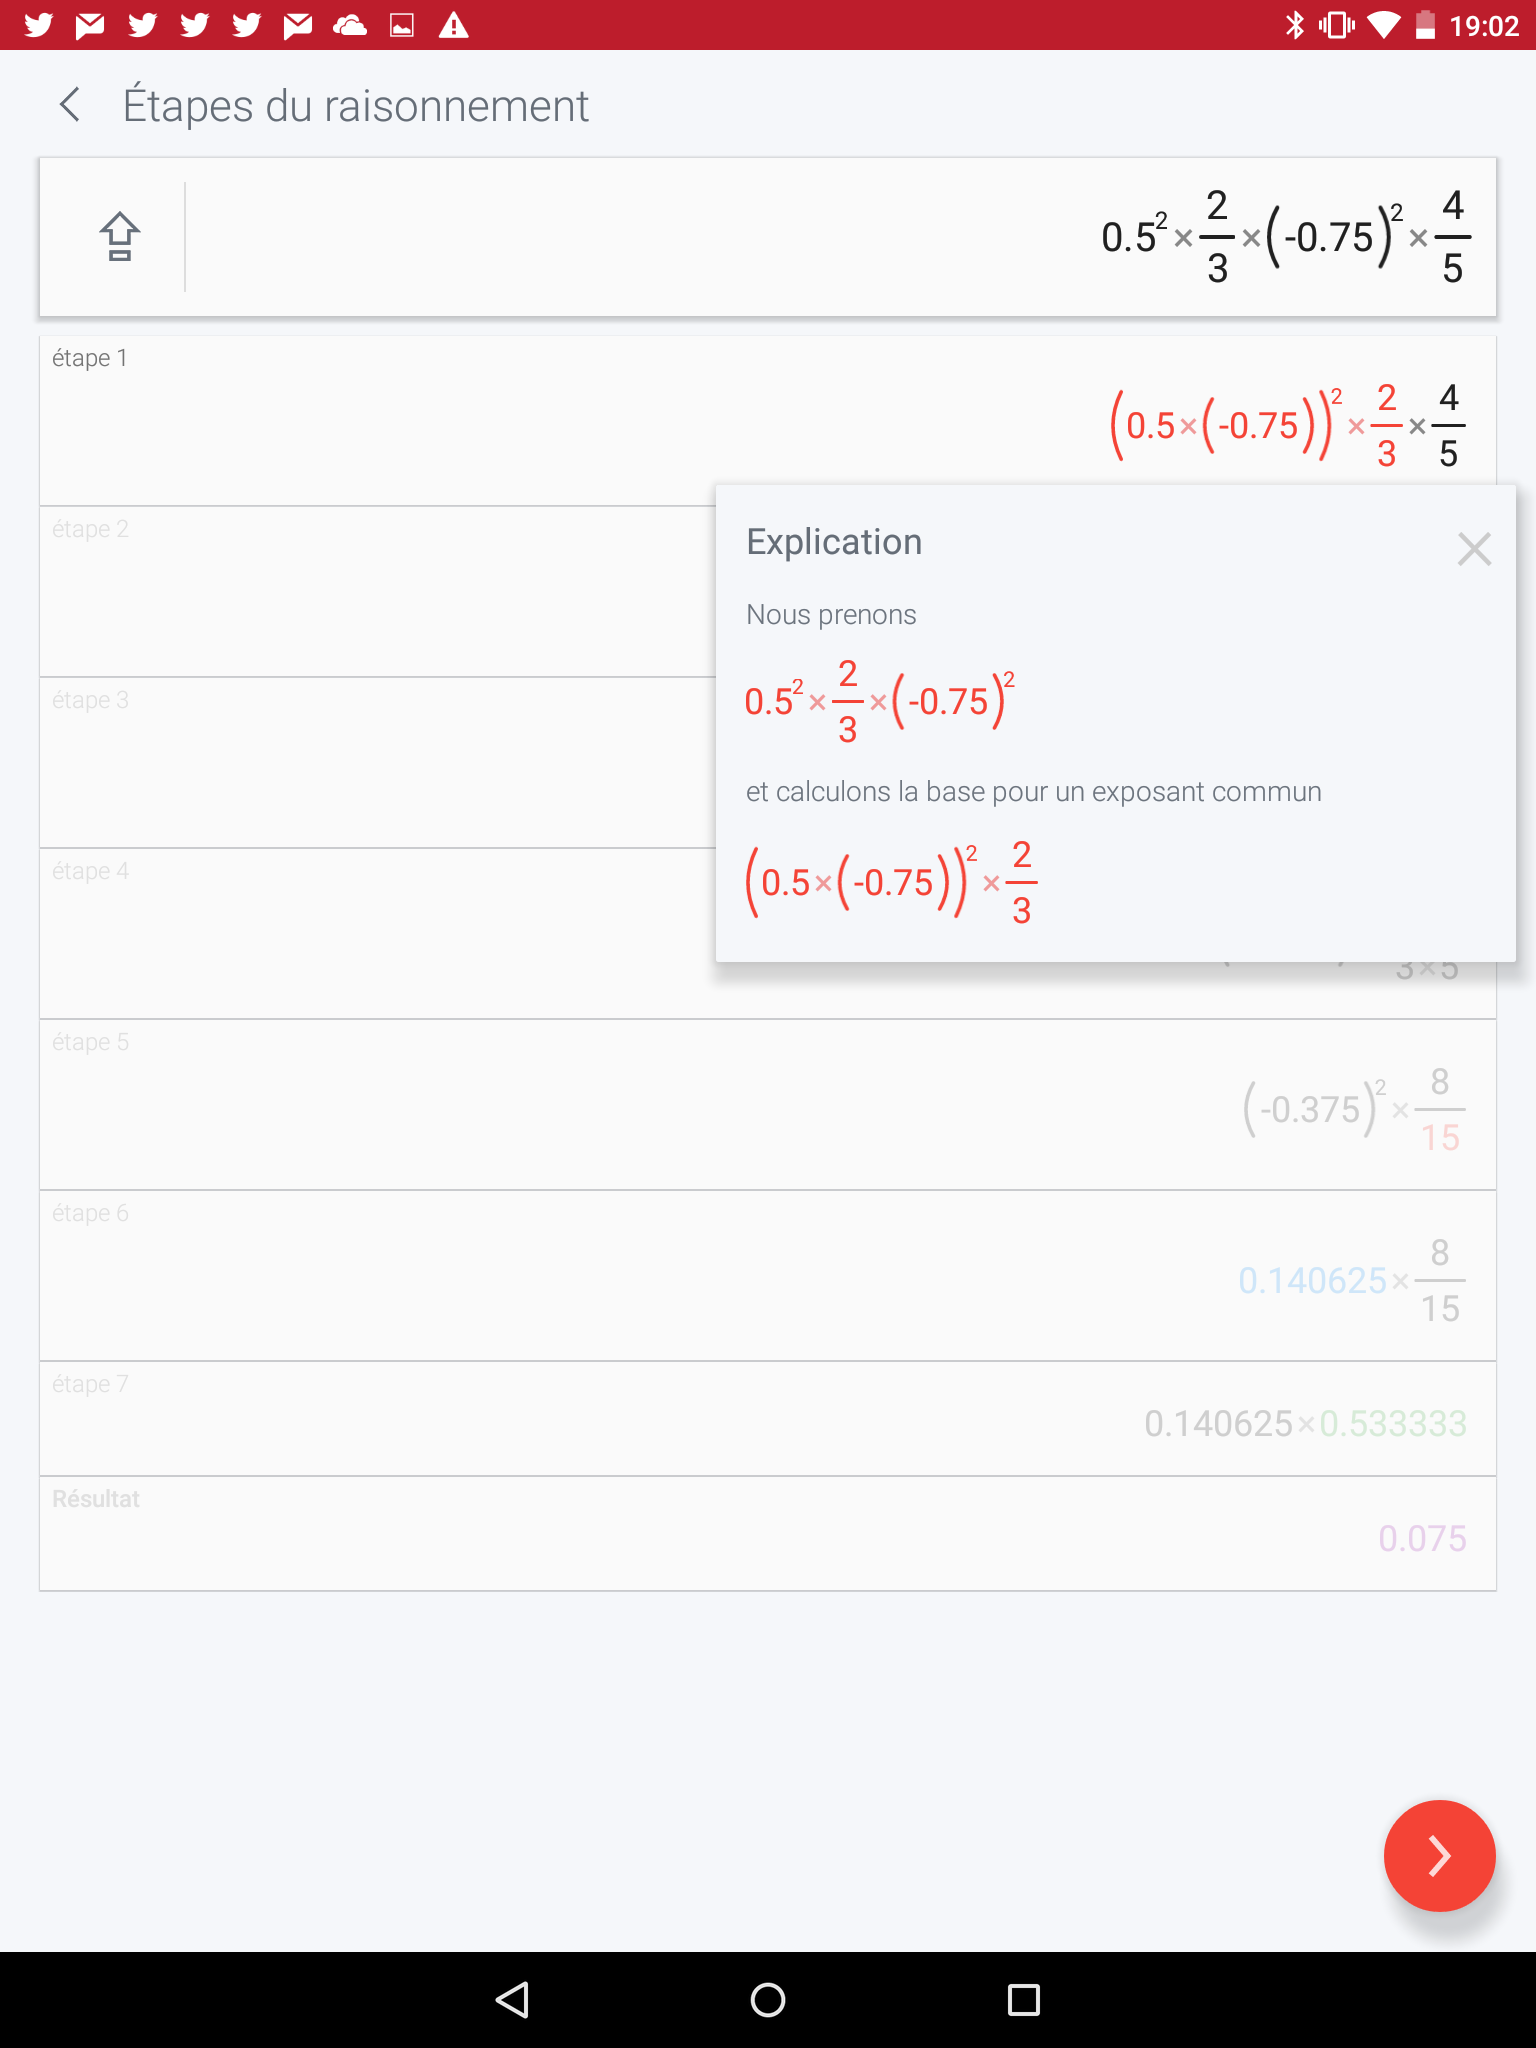Tap the Android recent apps square
The height and width of the screenshot is (2048, 1536).
(1024, 2000)
